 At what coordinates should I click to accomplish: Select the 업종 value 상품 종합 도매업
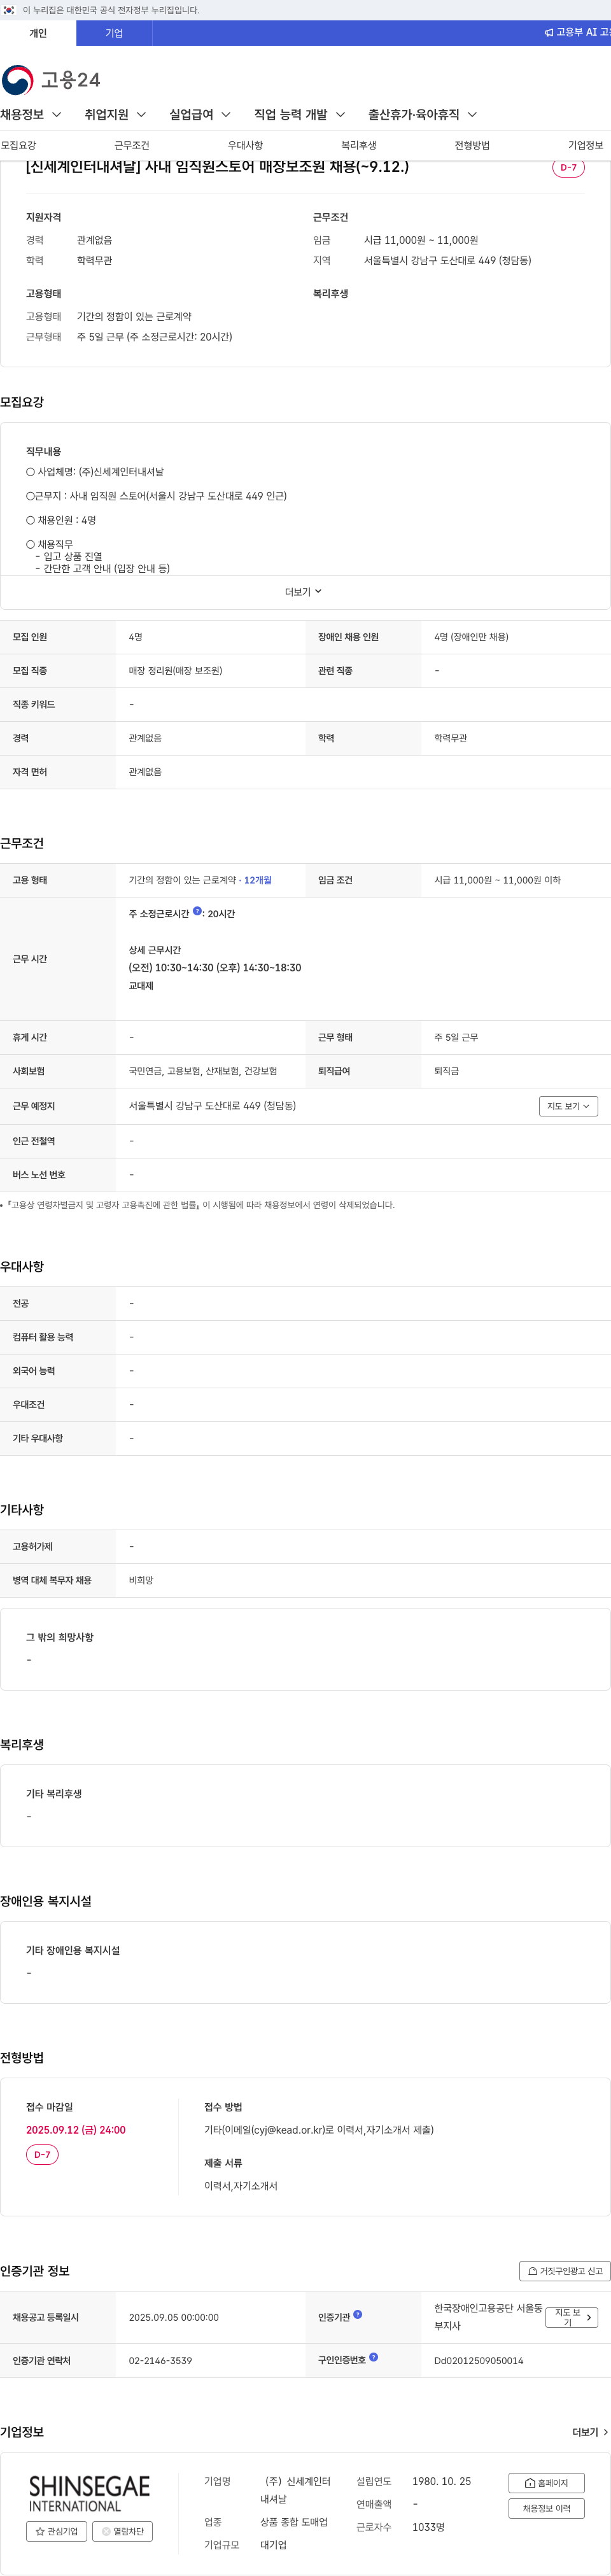coord(294,2522)
